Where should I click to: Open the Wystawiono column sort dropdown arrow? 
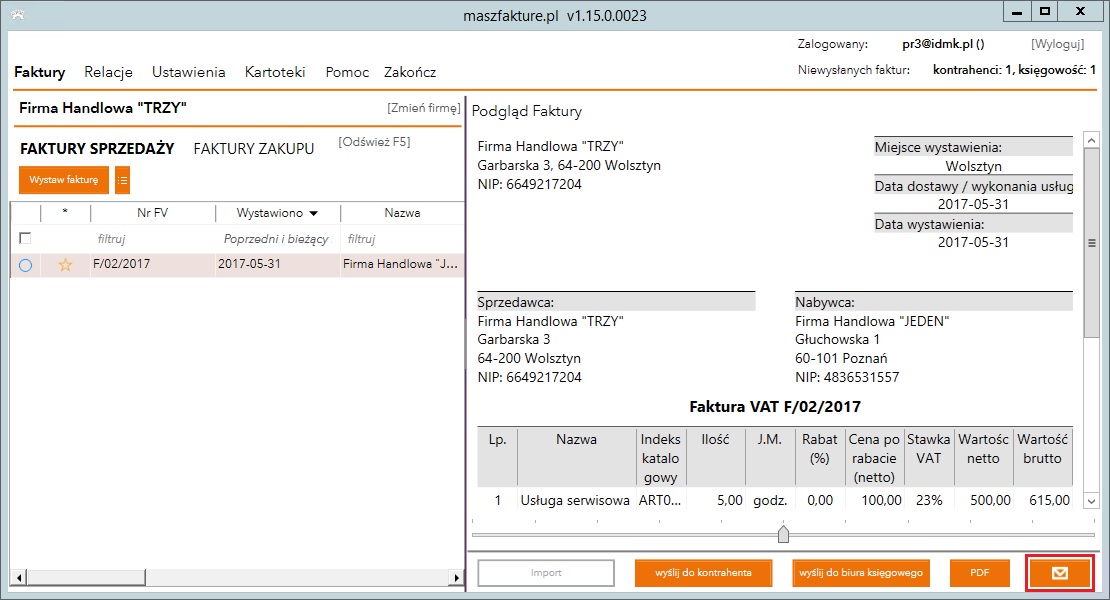click(x=314, y=214)
